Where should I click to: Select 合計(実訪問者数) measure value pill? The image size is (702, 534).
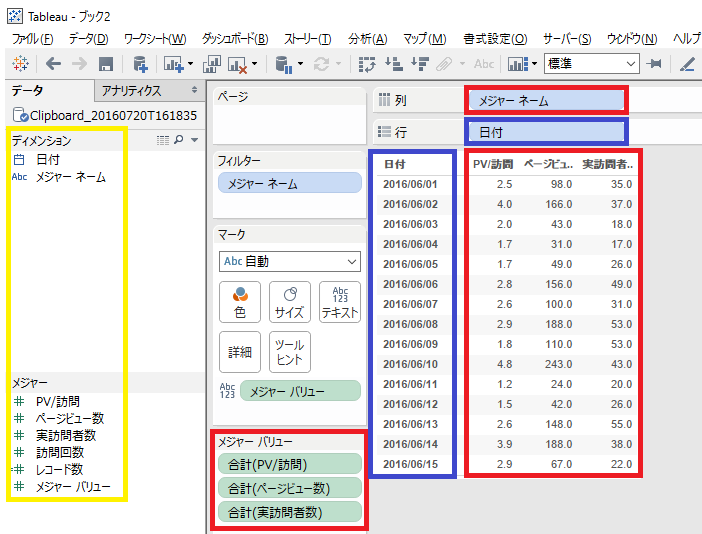coord(290,512)
